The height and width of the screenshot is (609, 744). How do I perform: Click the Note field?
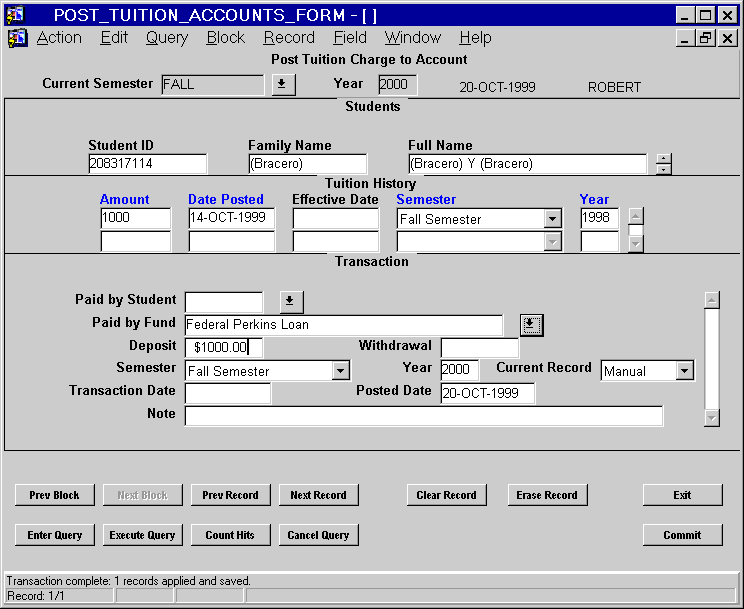click(424, 416)
